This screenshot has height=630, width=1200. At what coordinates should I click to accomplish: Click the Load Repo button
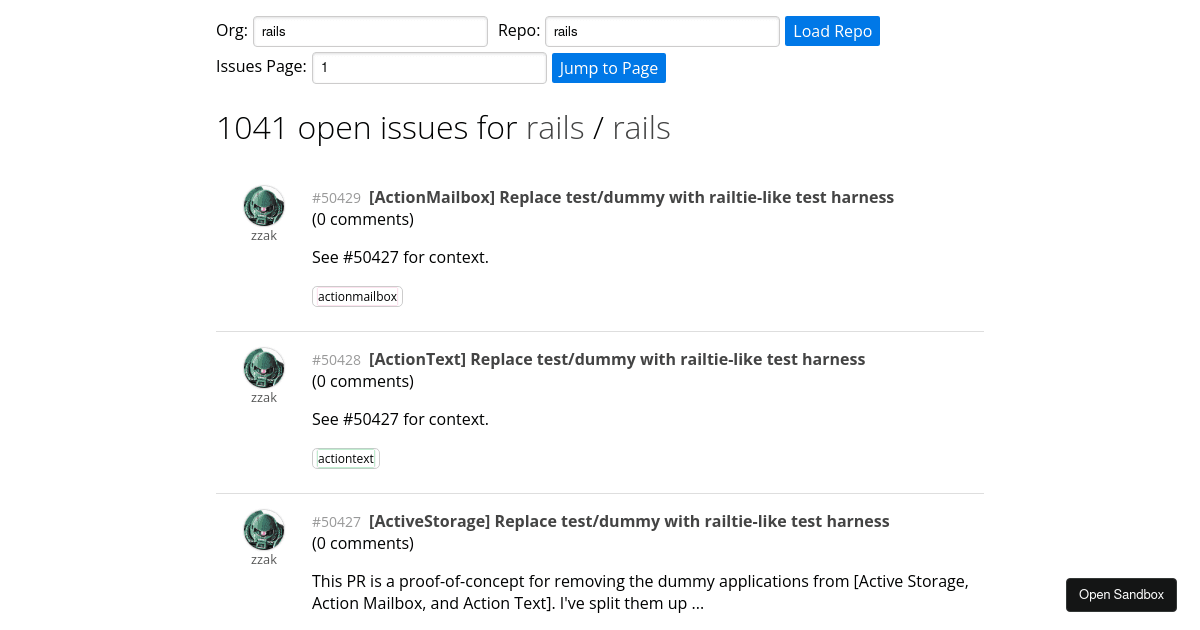[x=832, y=31]
